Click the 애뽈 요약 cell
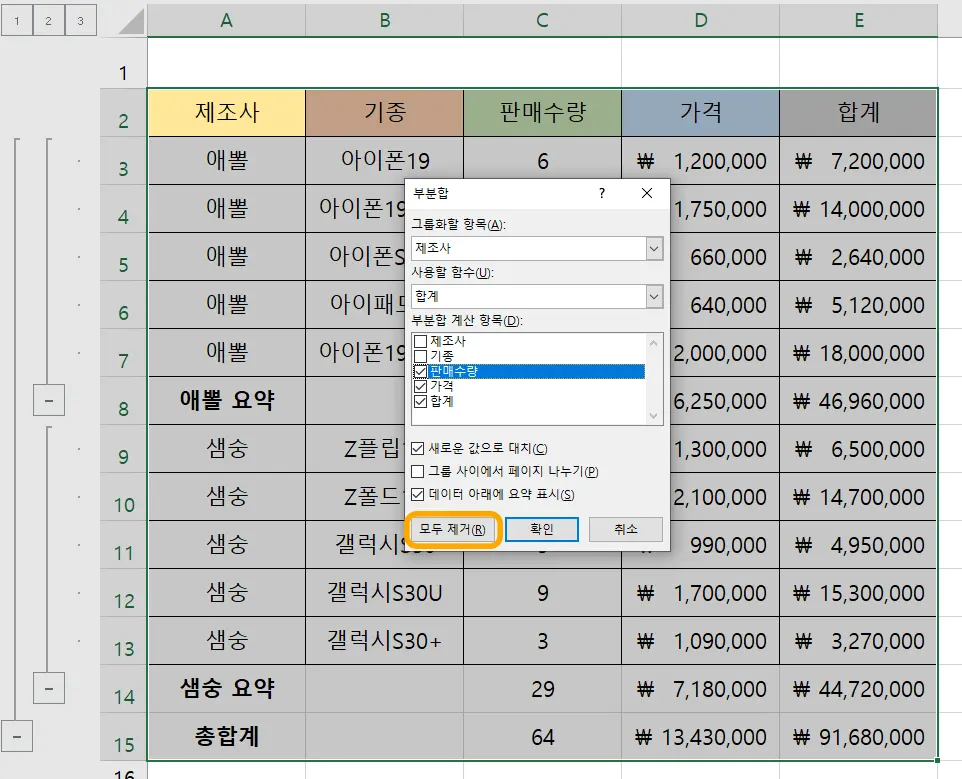This screenshot has width=962, height=779. 226,401
